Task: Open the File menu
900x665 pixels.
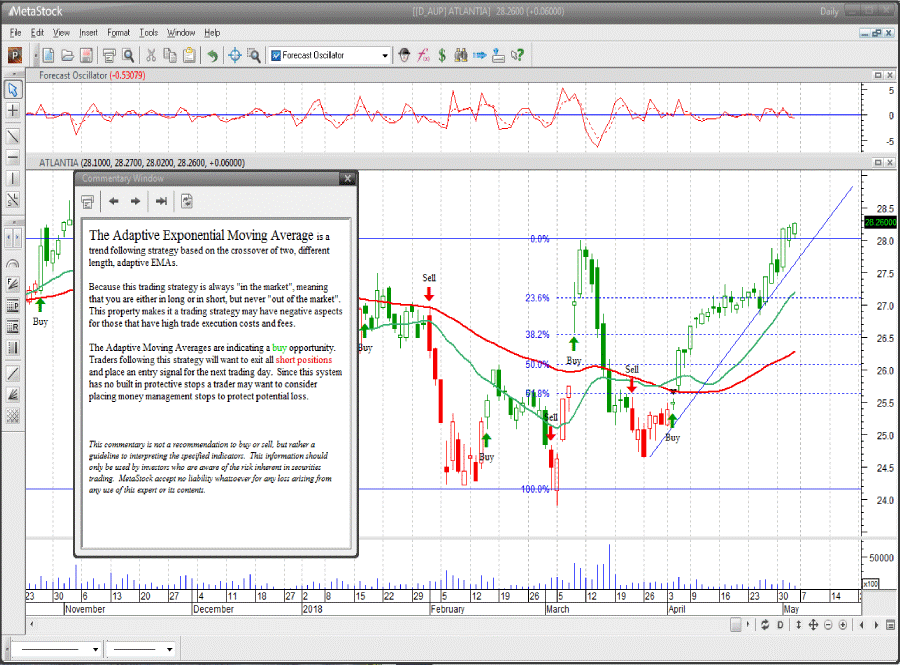Action: [15, 33]
